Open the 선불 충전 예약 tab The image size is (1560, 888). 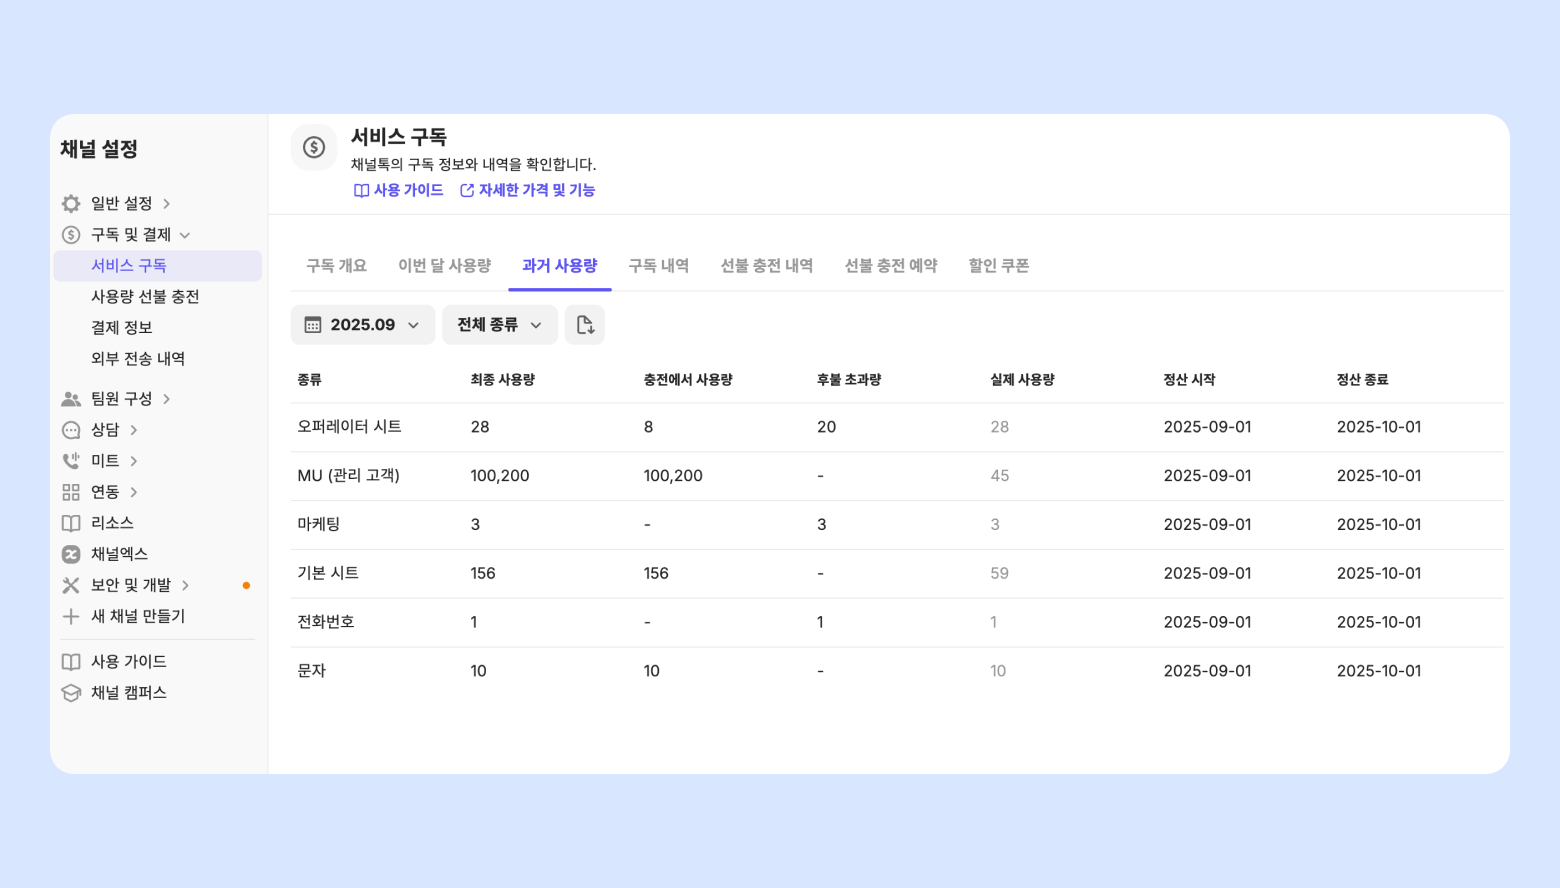[891, 266]
